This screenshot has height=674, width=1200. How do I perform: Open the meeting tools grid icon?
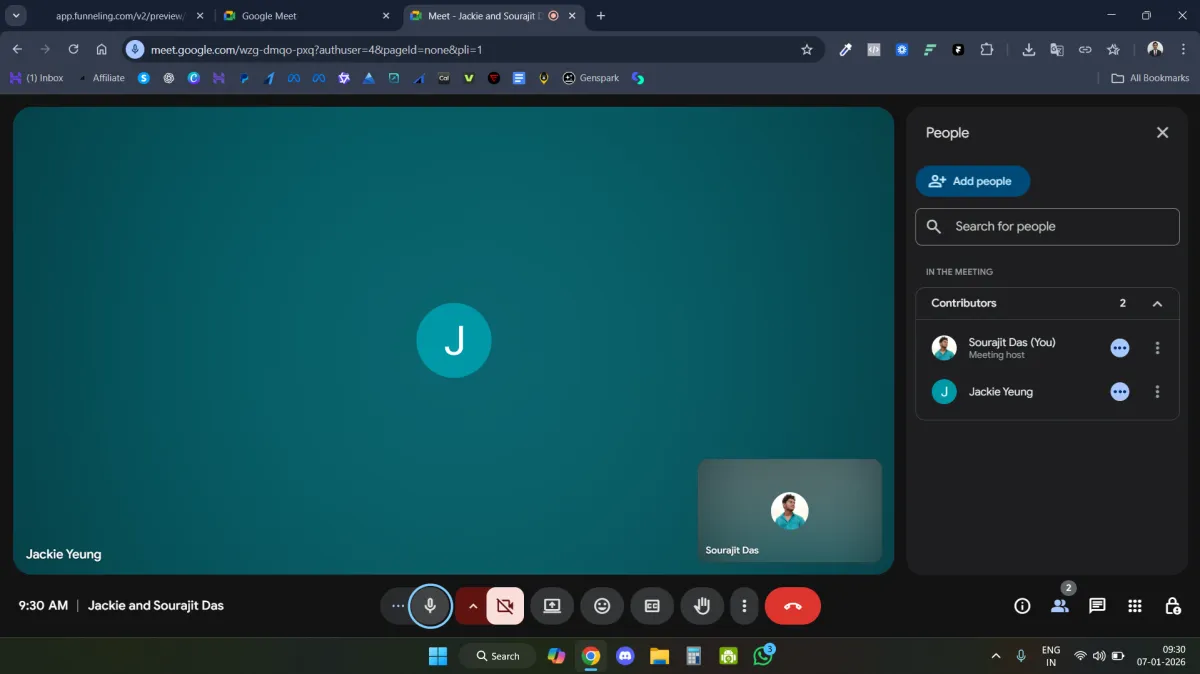pos(1135,606)
